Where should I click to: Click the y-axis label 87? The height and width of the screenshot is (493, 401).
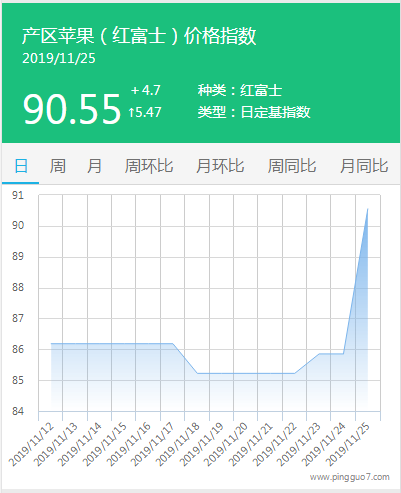pyautogui.click(x=18, y=318)
